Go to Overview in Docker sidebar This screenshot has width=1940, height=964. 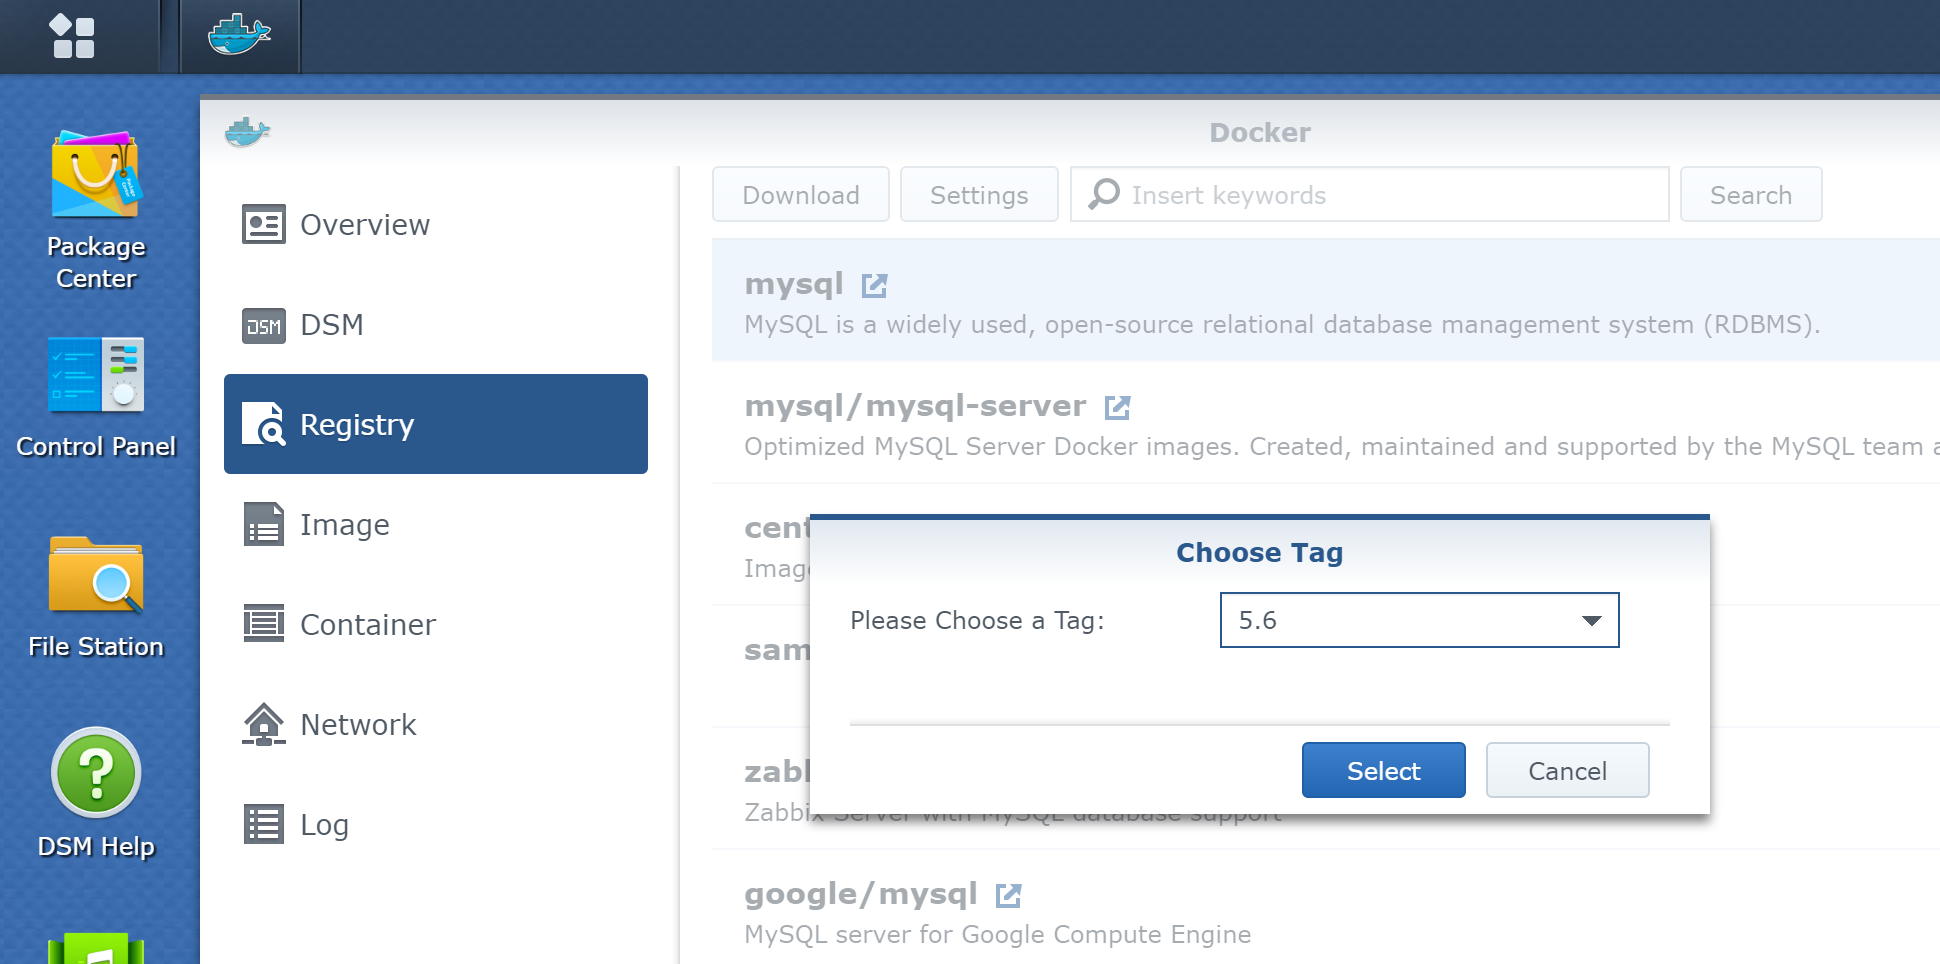pos(364,225)
